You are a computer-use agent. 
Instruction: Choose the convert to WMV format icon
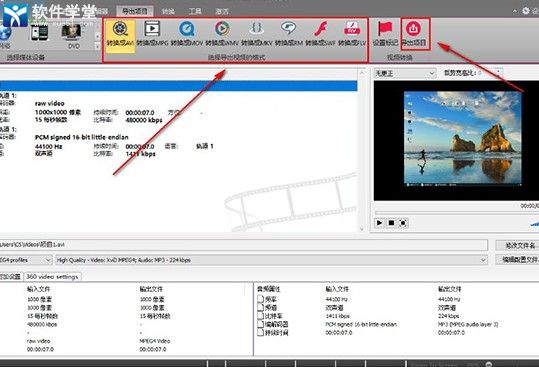coord(222,29)
